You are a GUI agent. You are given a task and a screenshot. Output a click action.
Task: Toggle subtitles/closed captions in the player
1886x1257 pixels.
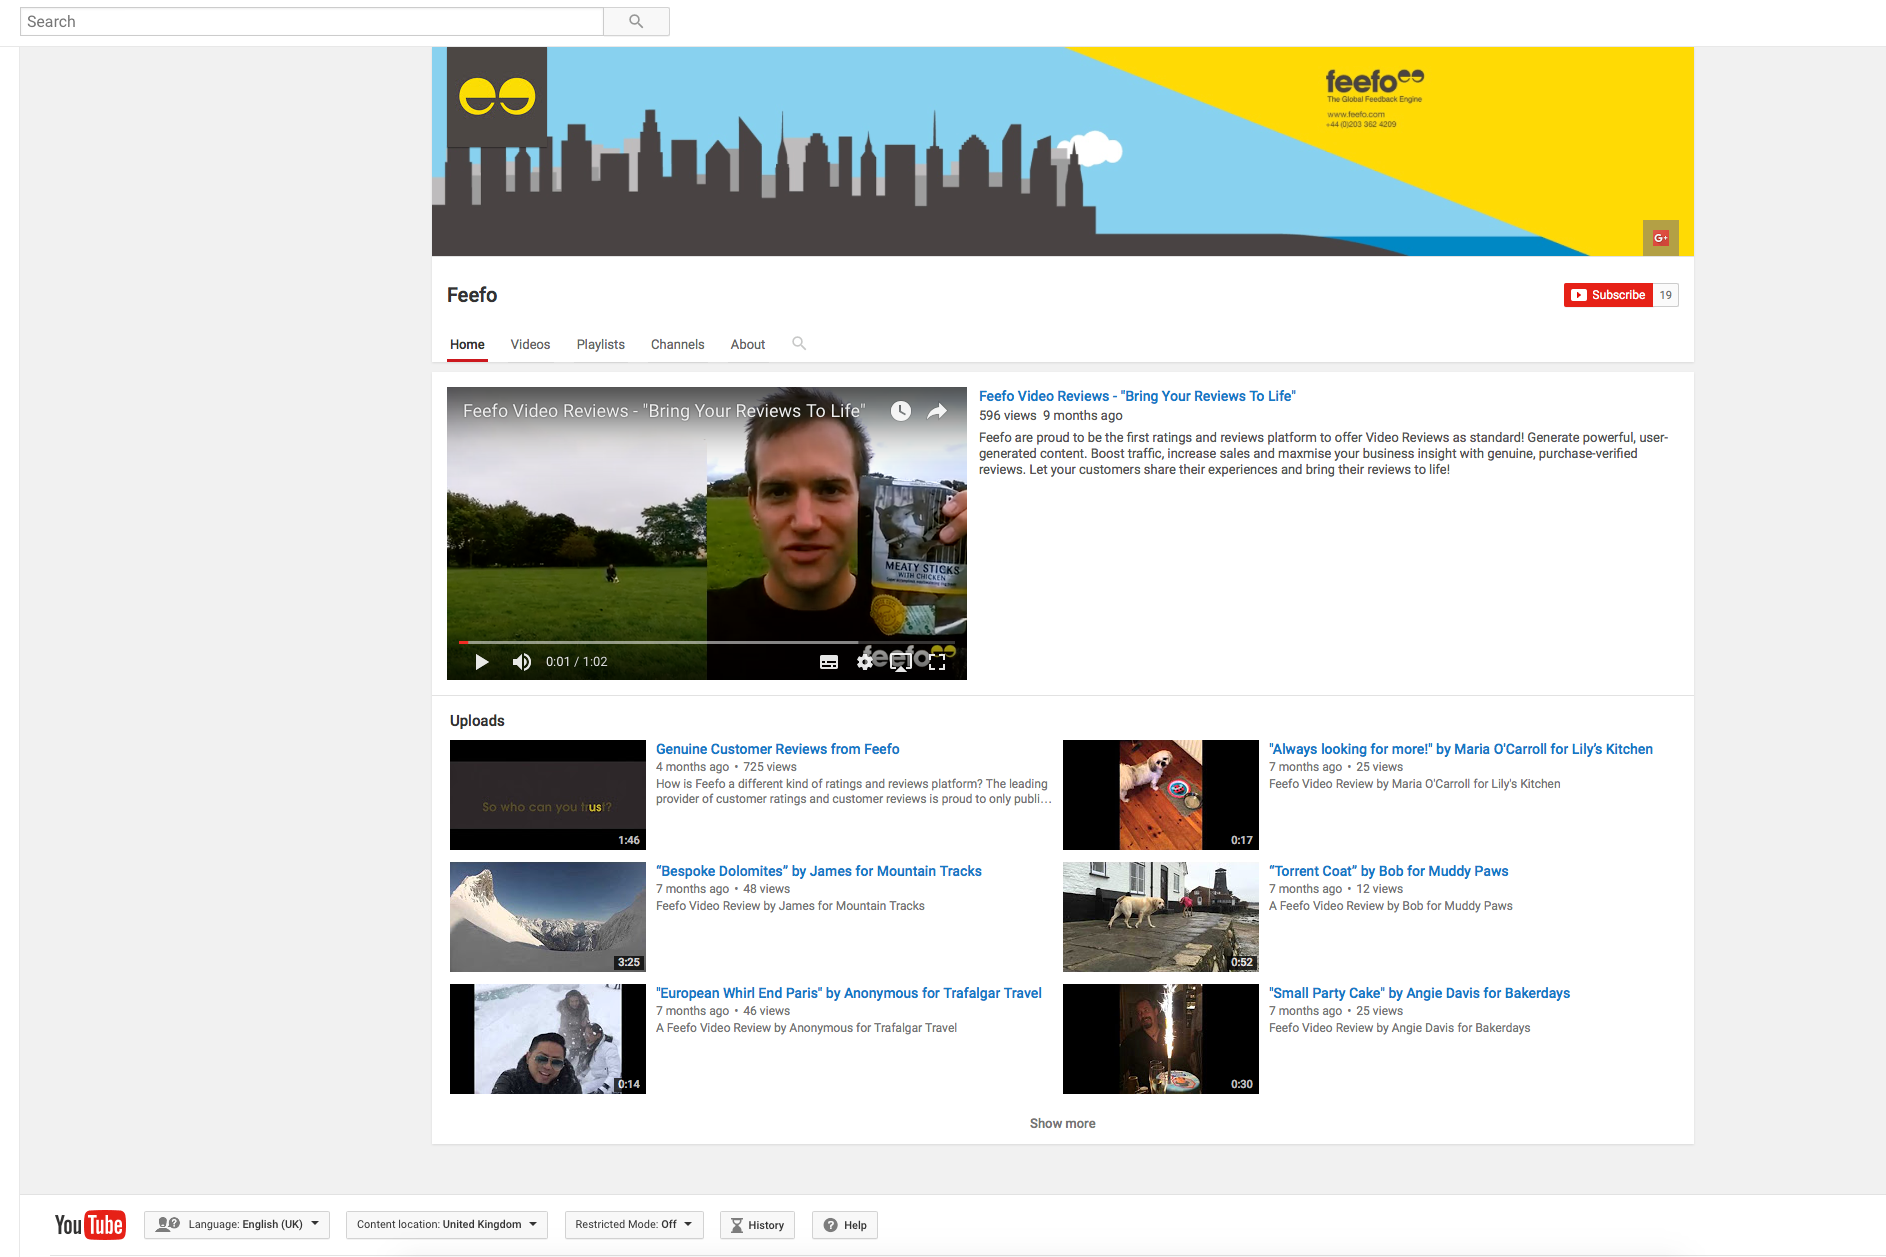(x=829, y=662)
